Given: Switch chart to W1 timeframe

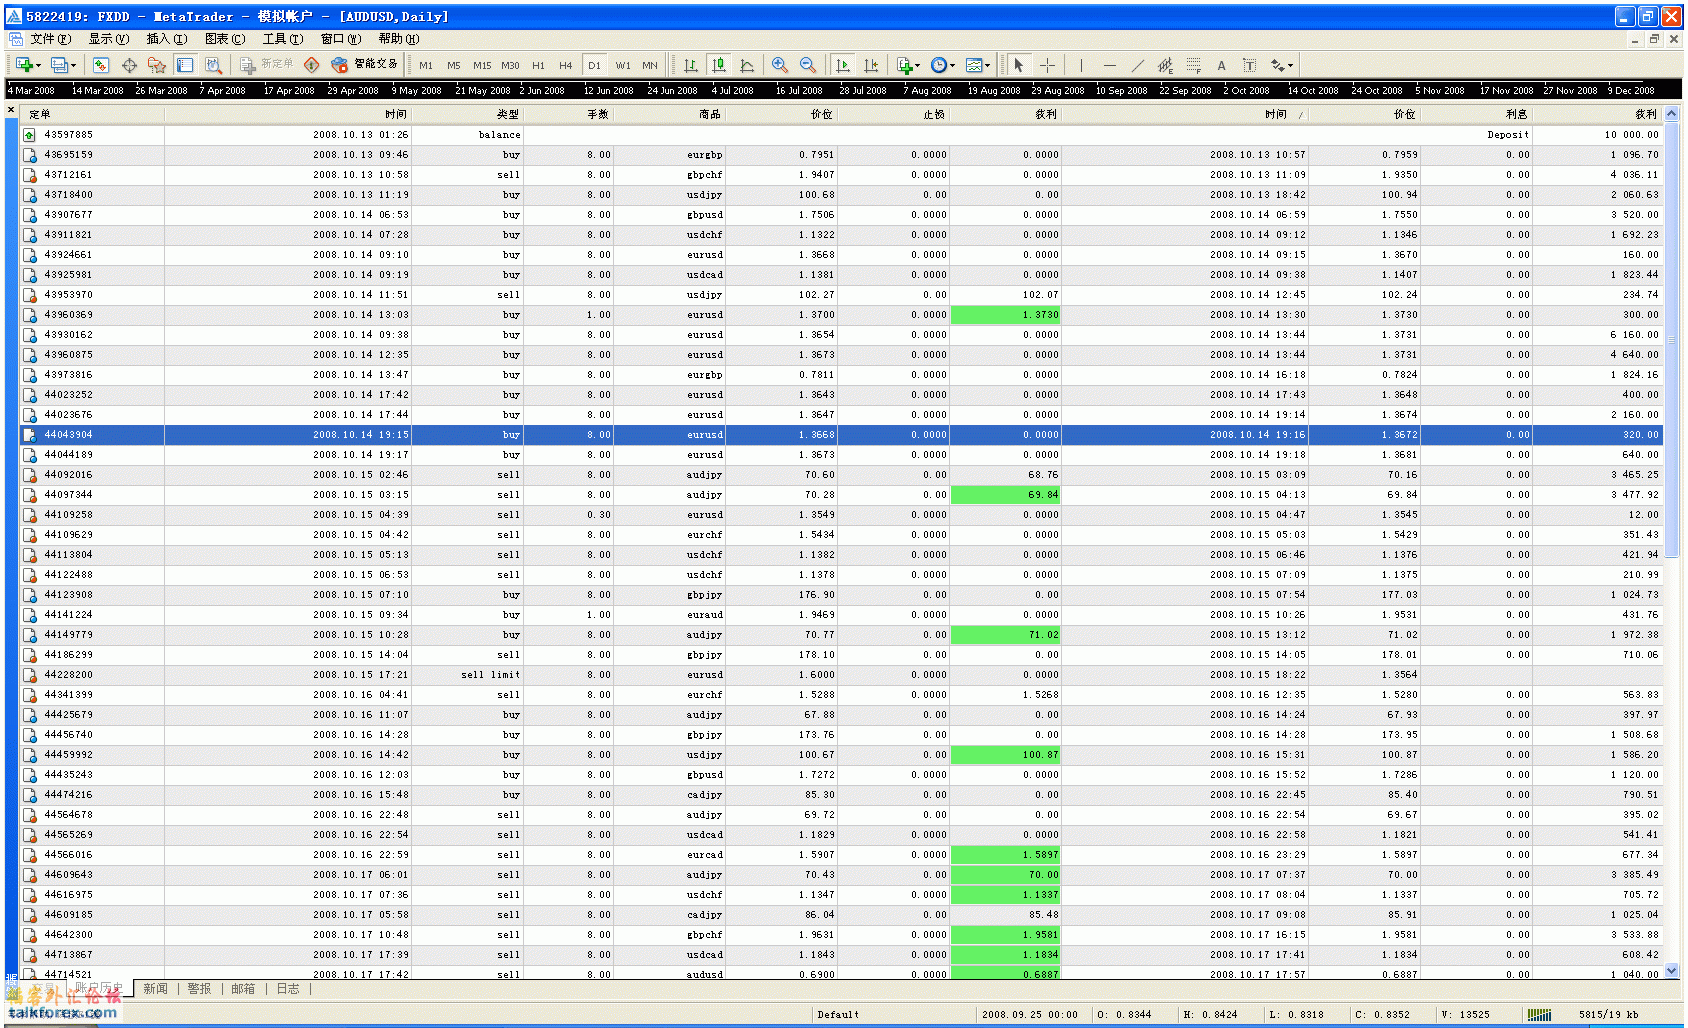Looking at the screenshot, I should pos(623,65).
